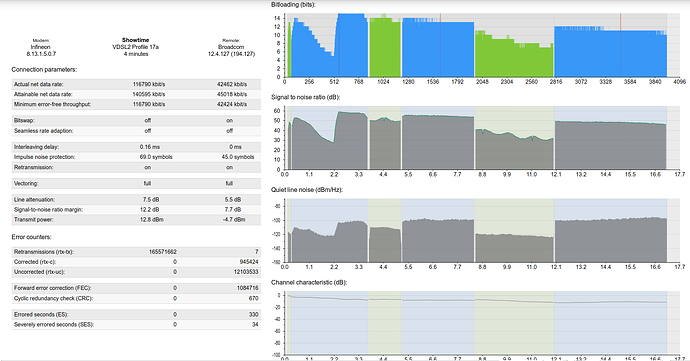Click the "Broadcom" remote name
The width and height of the screenshot is (690, 361).
tap(231, 47)
